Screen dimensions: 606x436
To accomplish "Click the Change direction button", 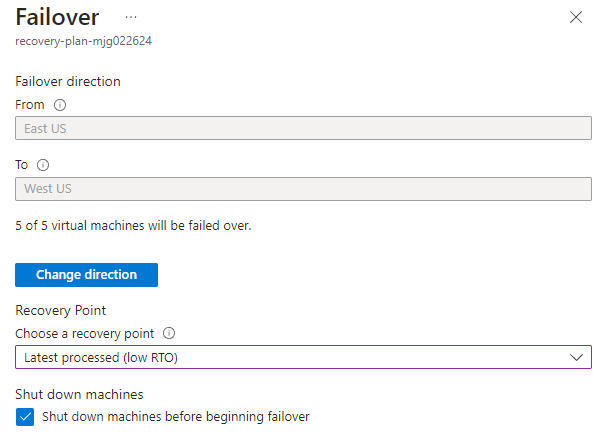I will [87, 275].
